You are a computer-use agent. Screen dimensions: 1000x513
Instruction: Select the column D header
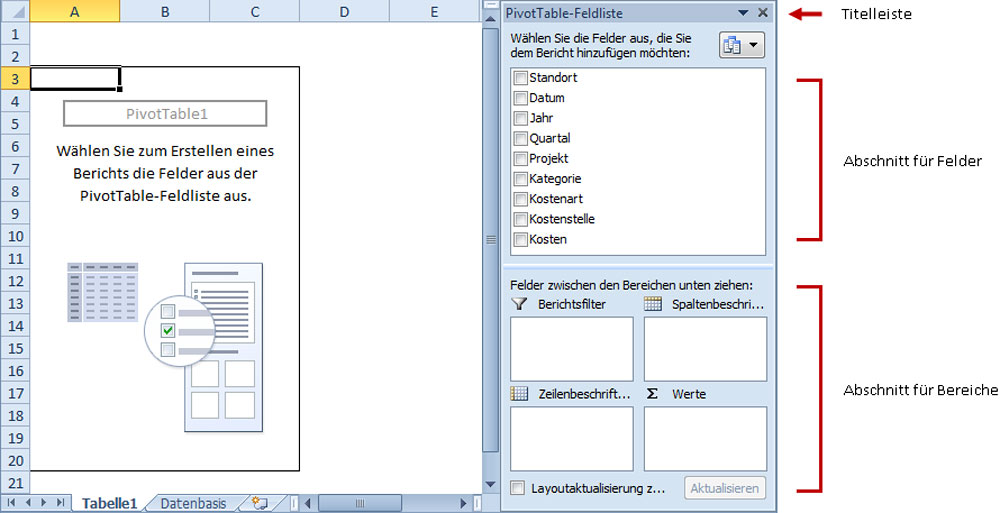coord(344,12)
